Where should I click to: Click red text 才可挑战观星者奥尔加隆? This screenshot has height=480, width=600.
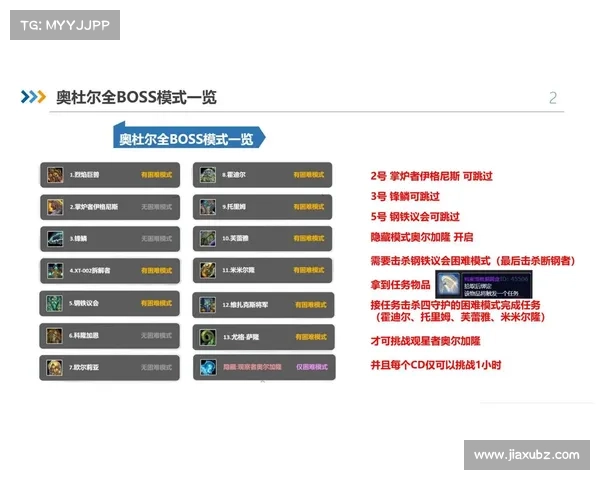click(425, 341)
